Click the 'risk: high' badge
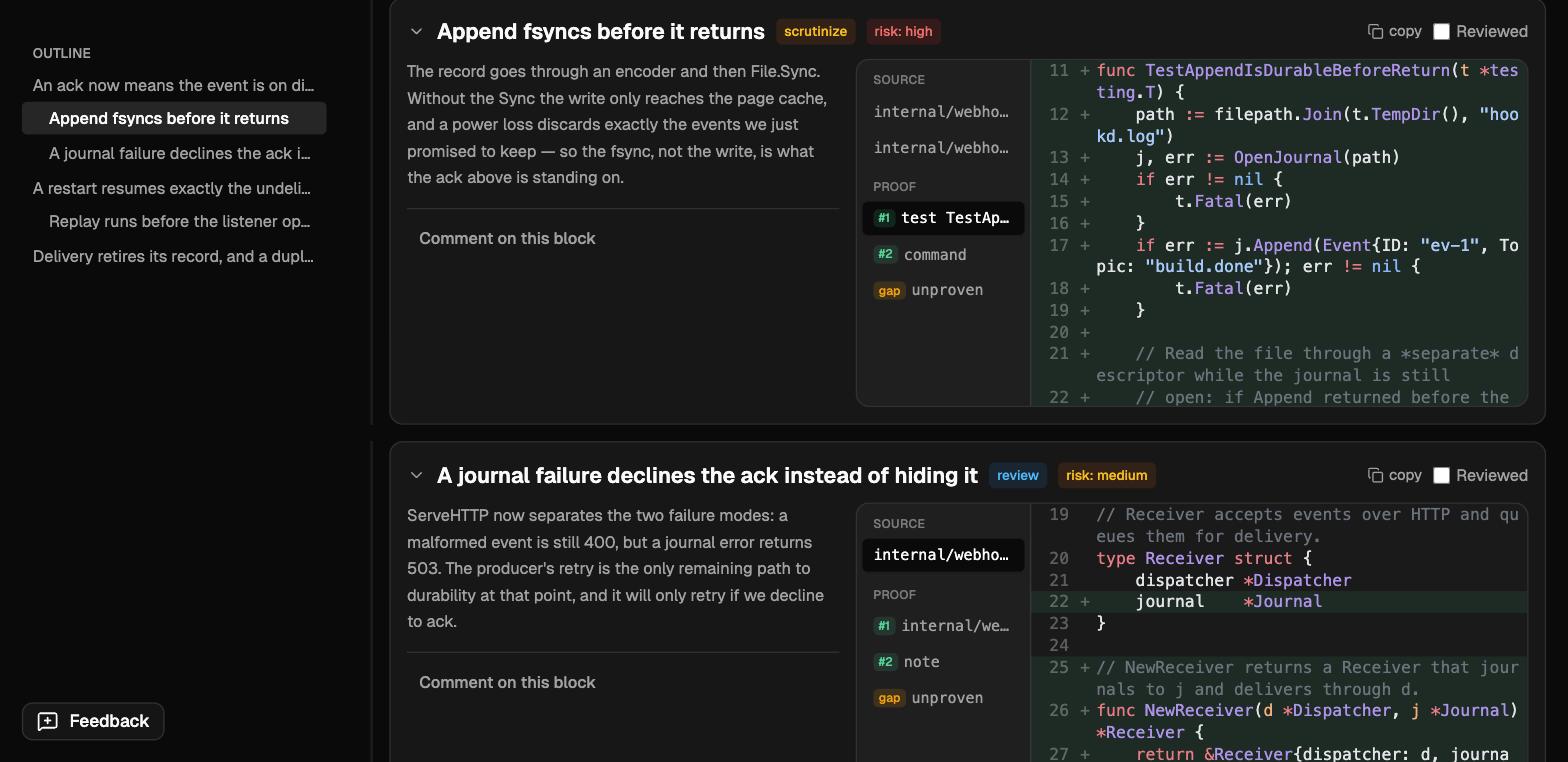 pyautogui.click(x=903, y=31)
